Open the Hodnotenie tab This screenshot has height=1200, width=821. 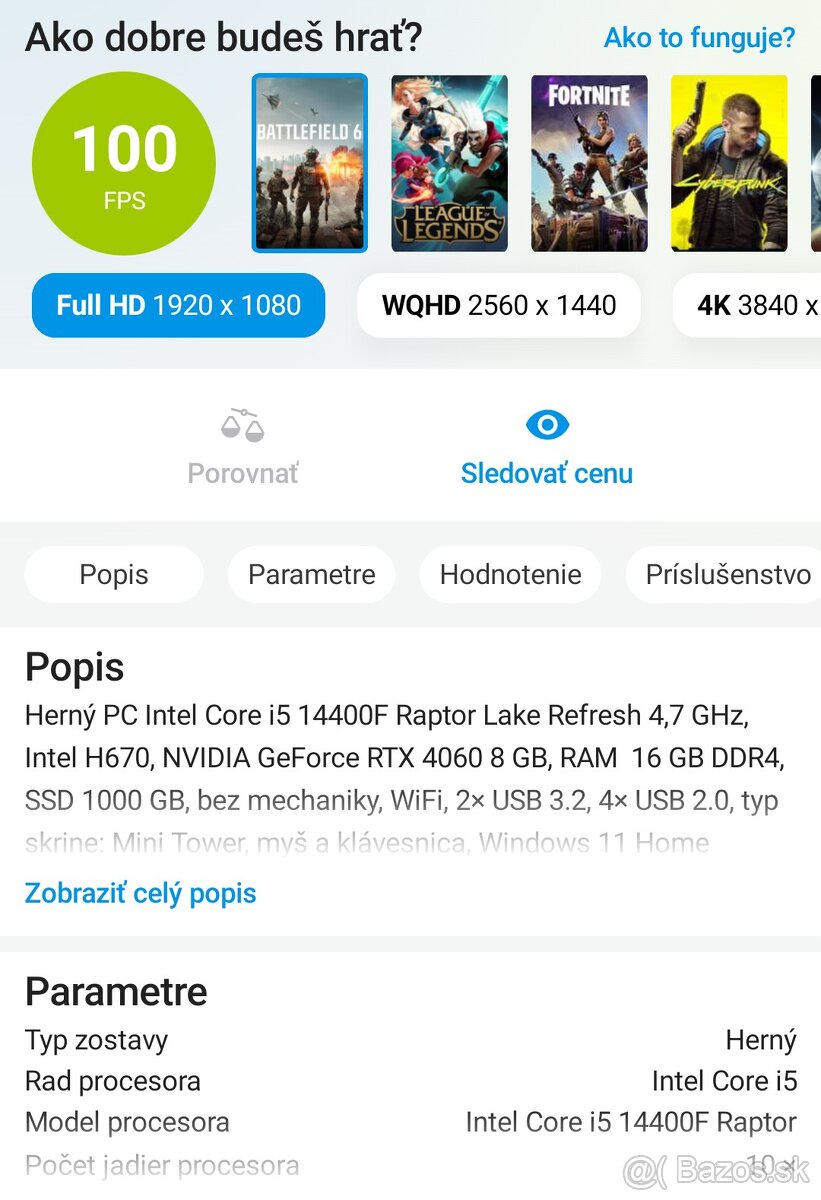[x=510, y=574]
